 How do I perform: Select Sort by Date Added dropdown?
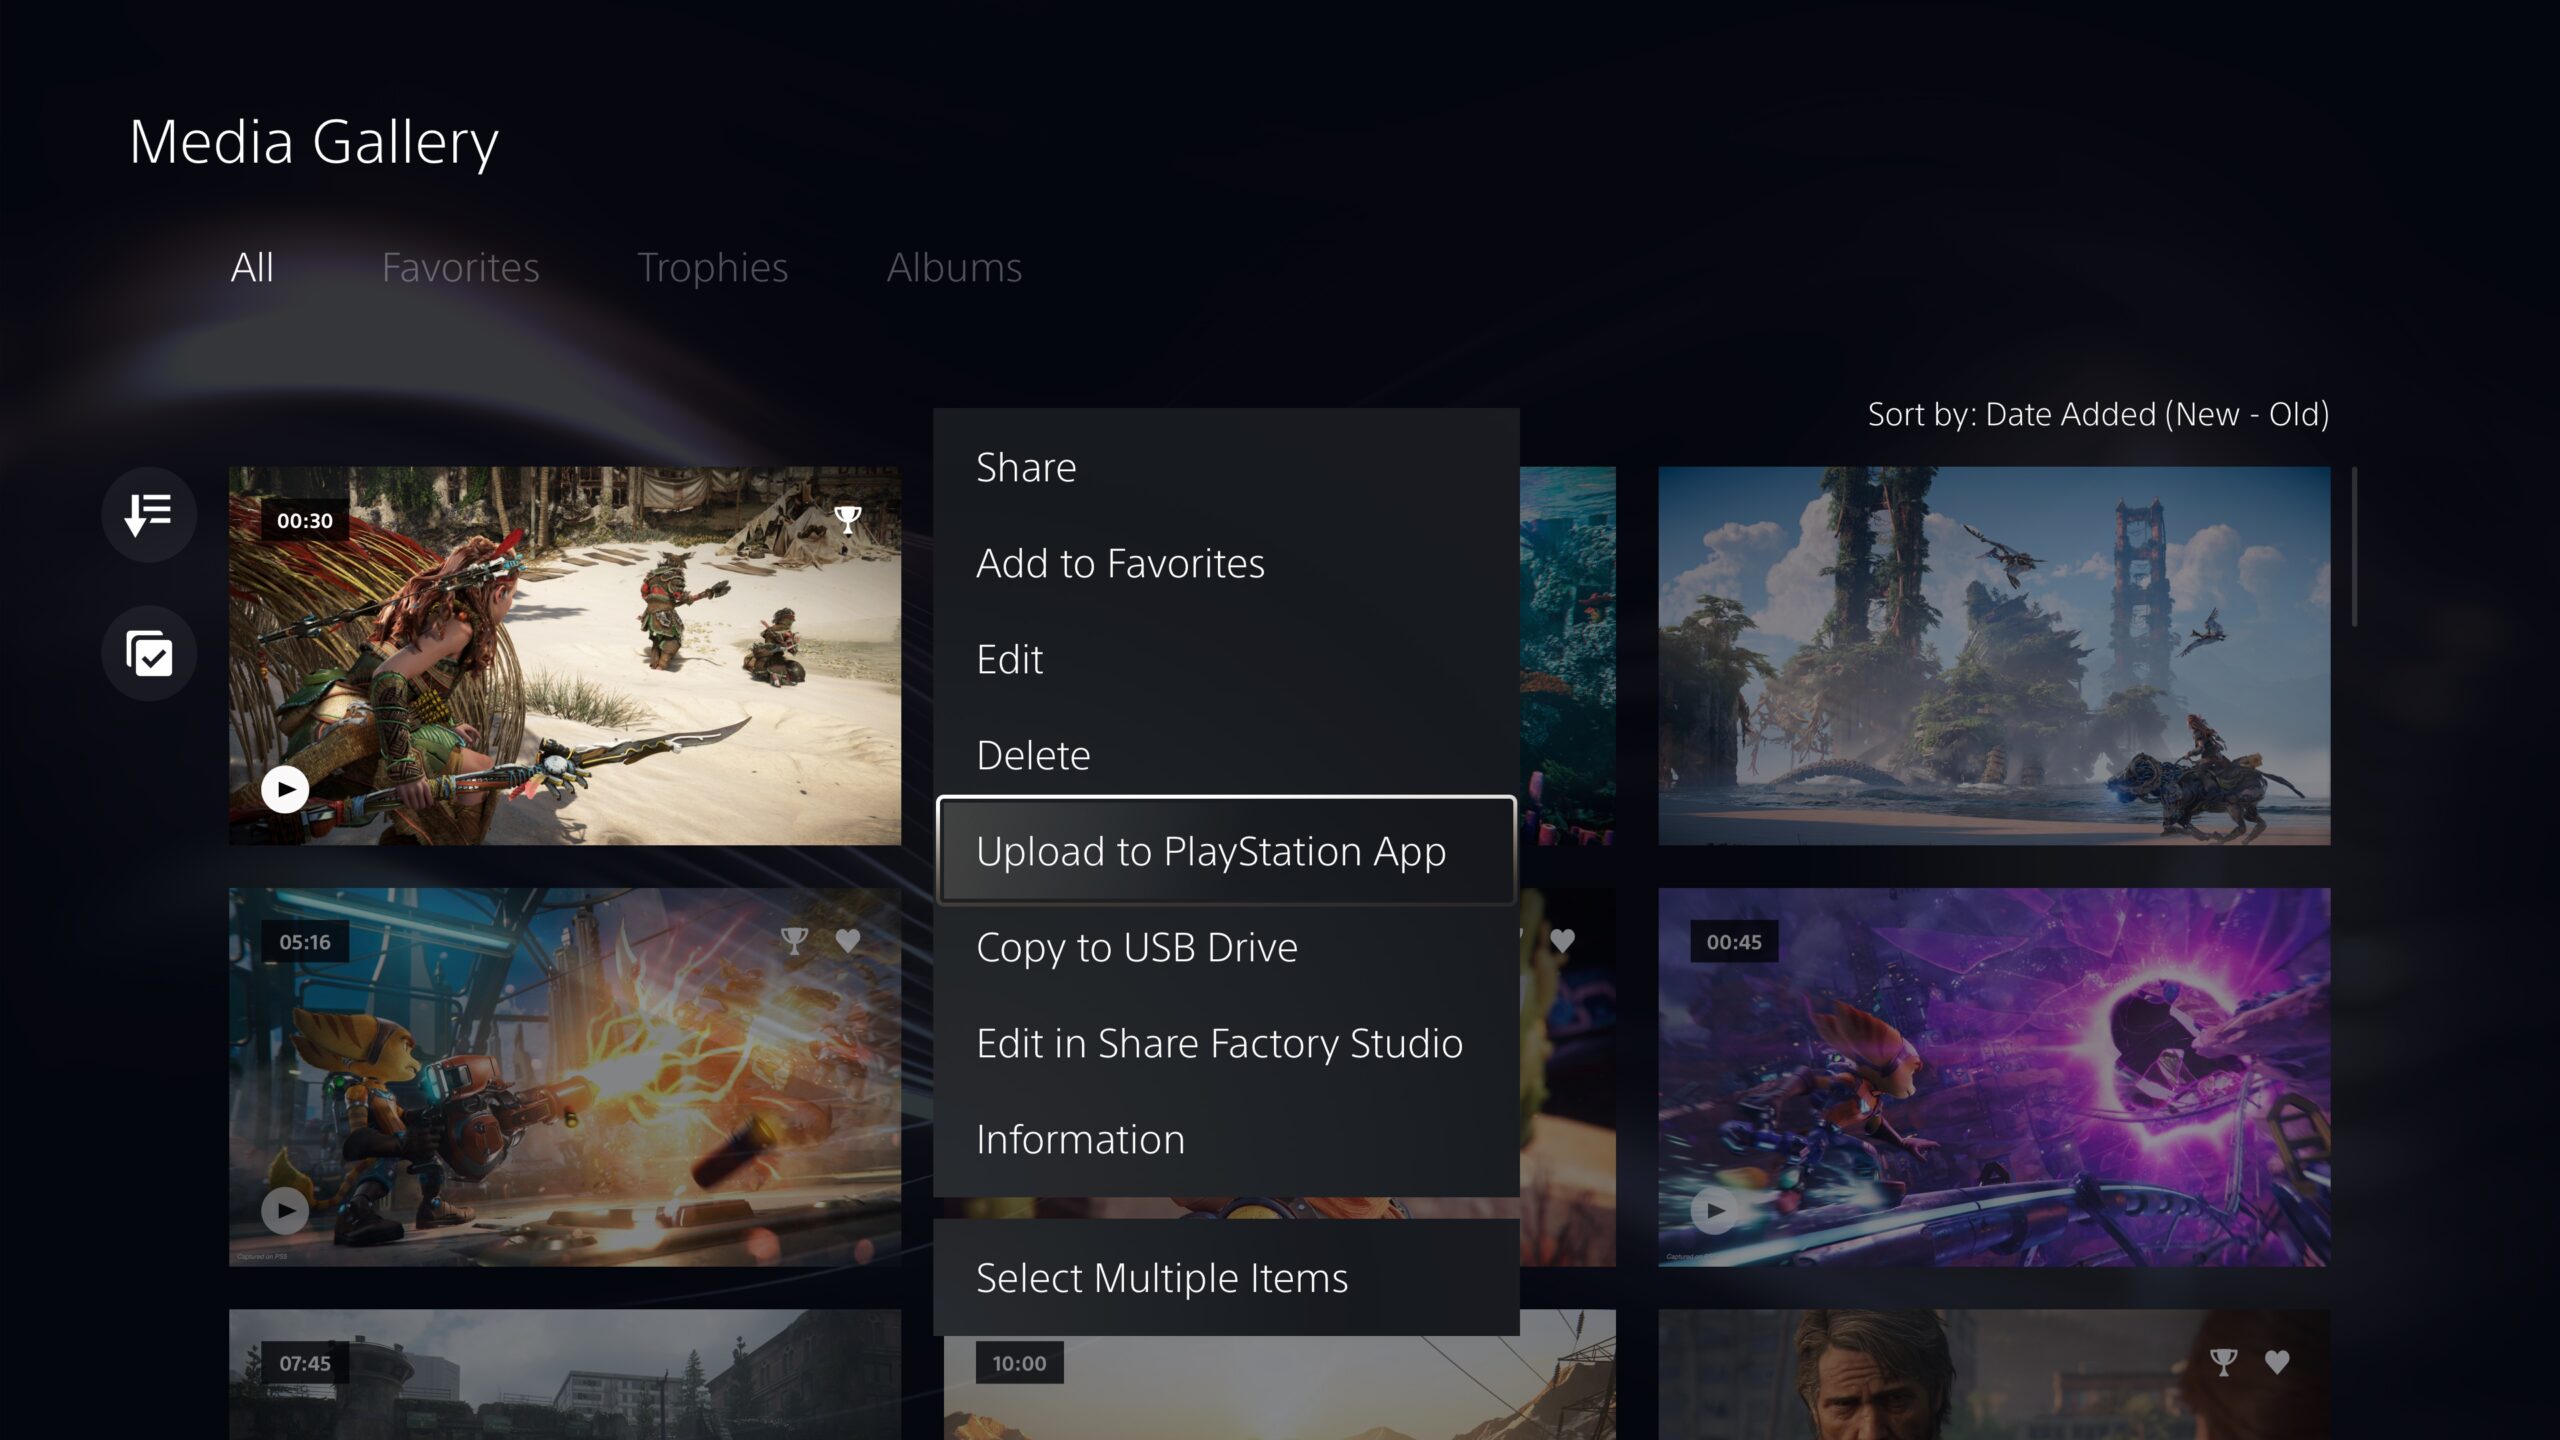click(x=2096, y=413)
